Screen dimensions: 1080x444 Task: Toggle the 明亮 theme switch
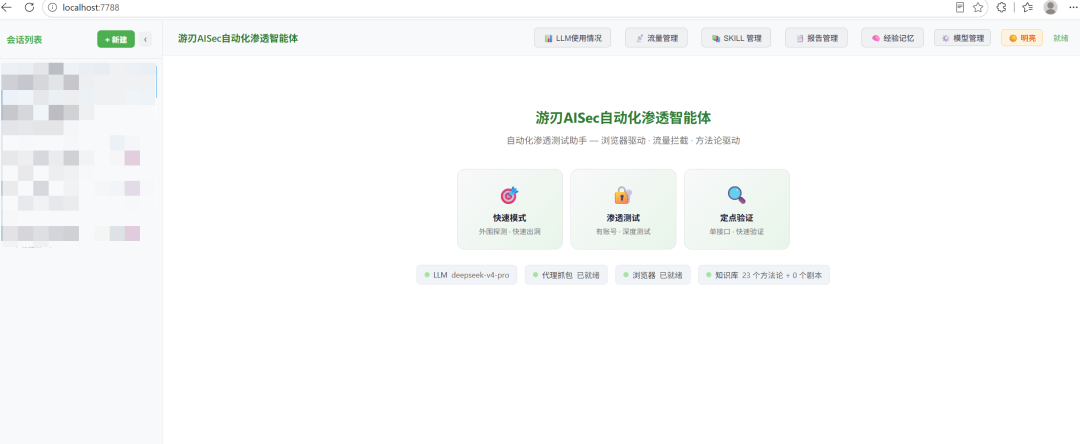pyautogui.click(x=1022, y=39)
